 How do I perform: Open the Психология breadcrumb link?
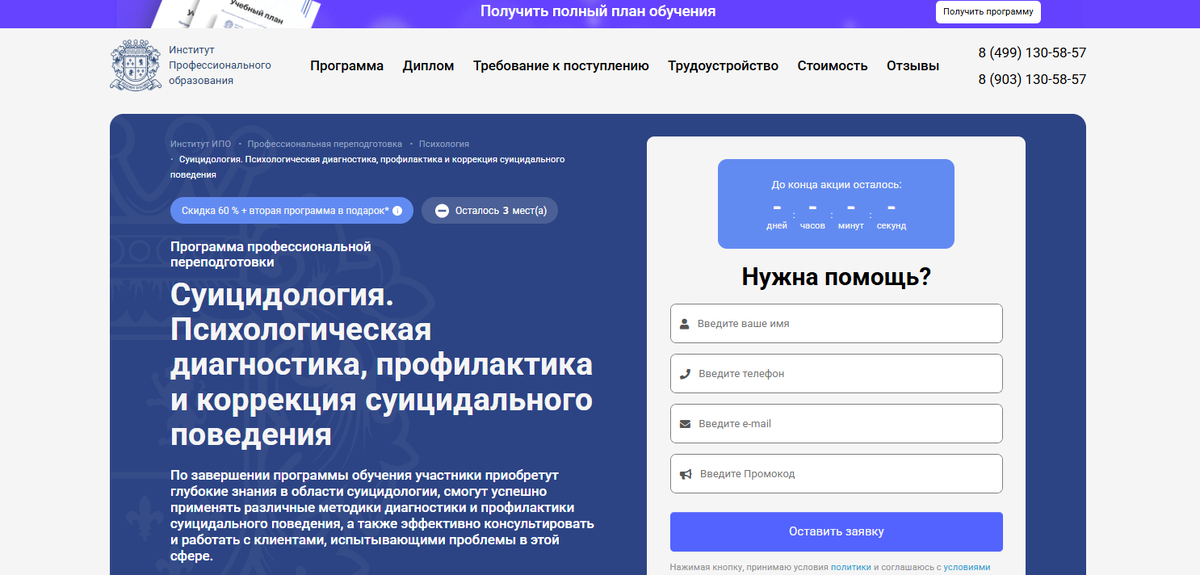(x=444, y=144)
